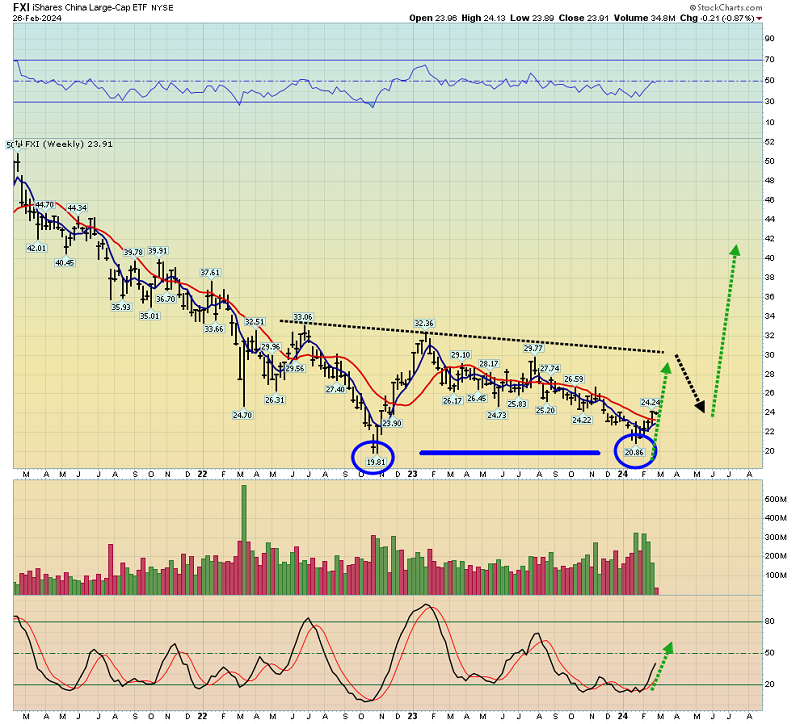The height and width of the screenshot is (724, 800).
Task: Click the Low 23.89 value
Action: (x=532, y=18)
